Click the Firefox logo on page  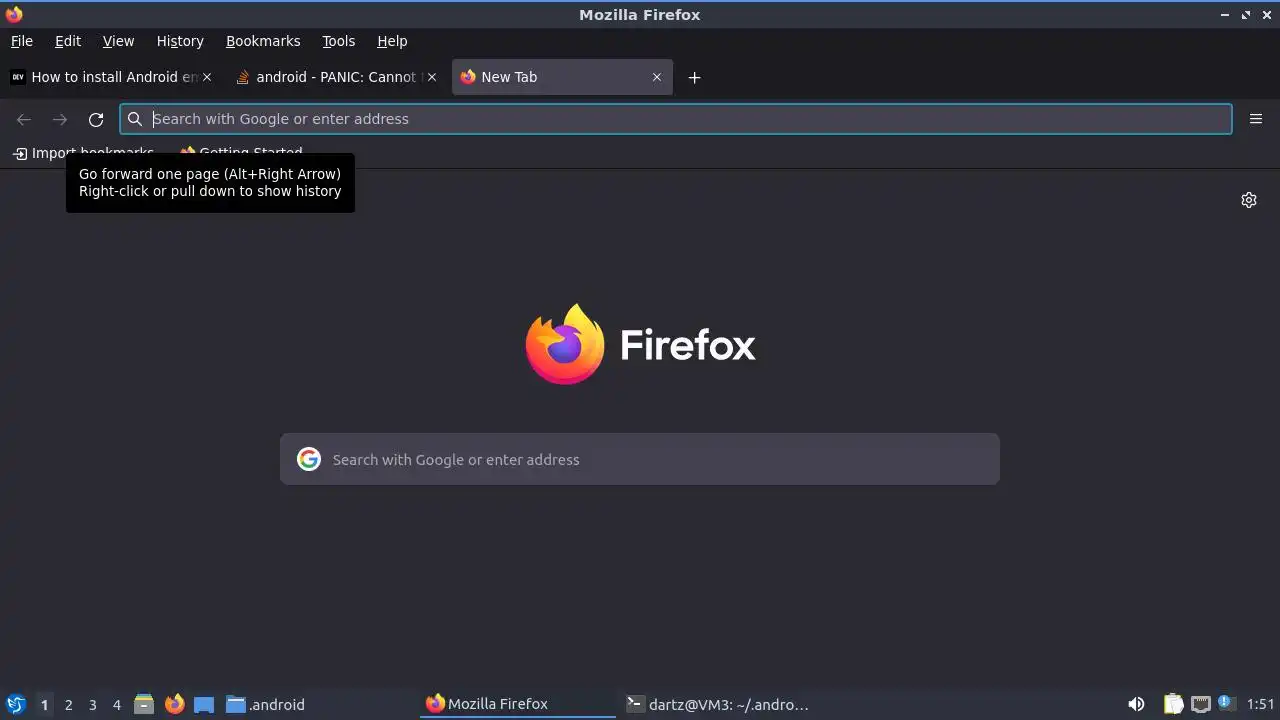coord(565,344)
